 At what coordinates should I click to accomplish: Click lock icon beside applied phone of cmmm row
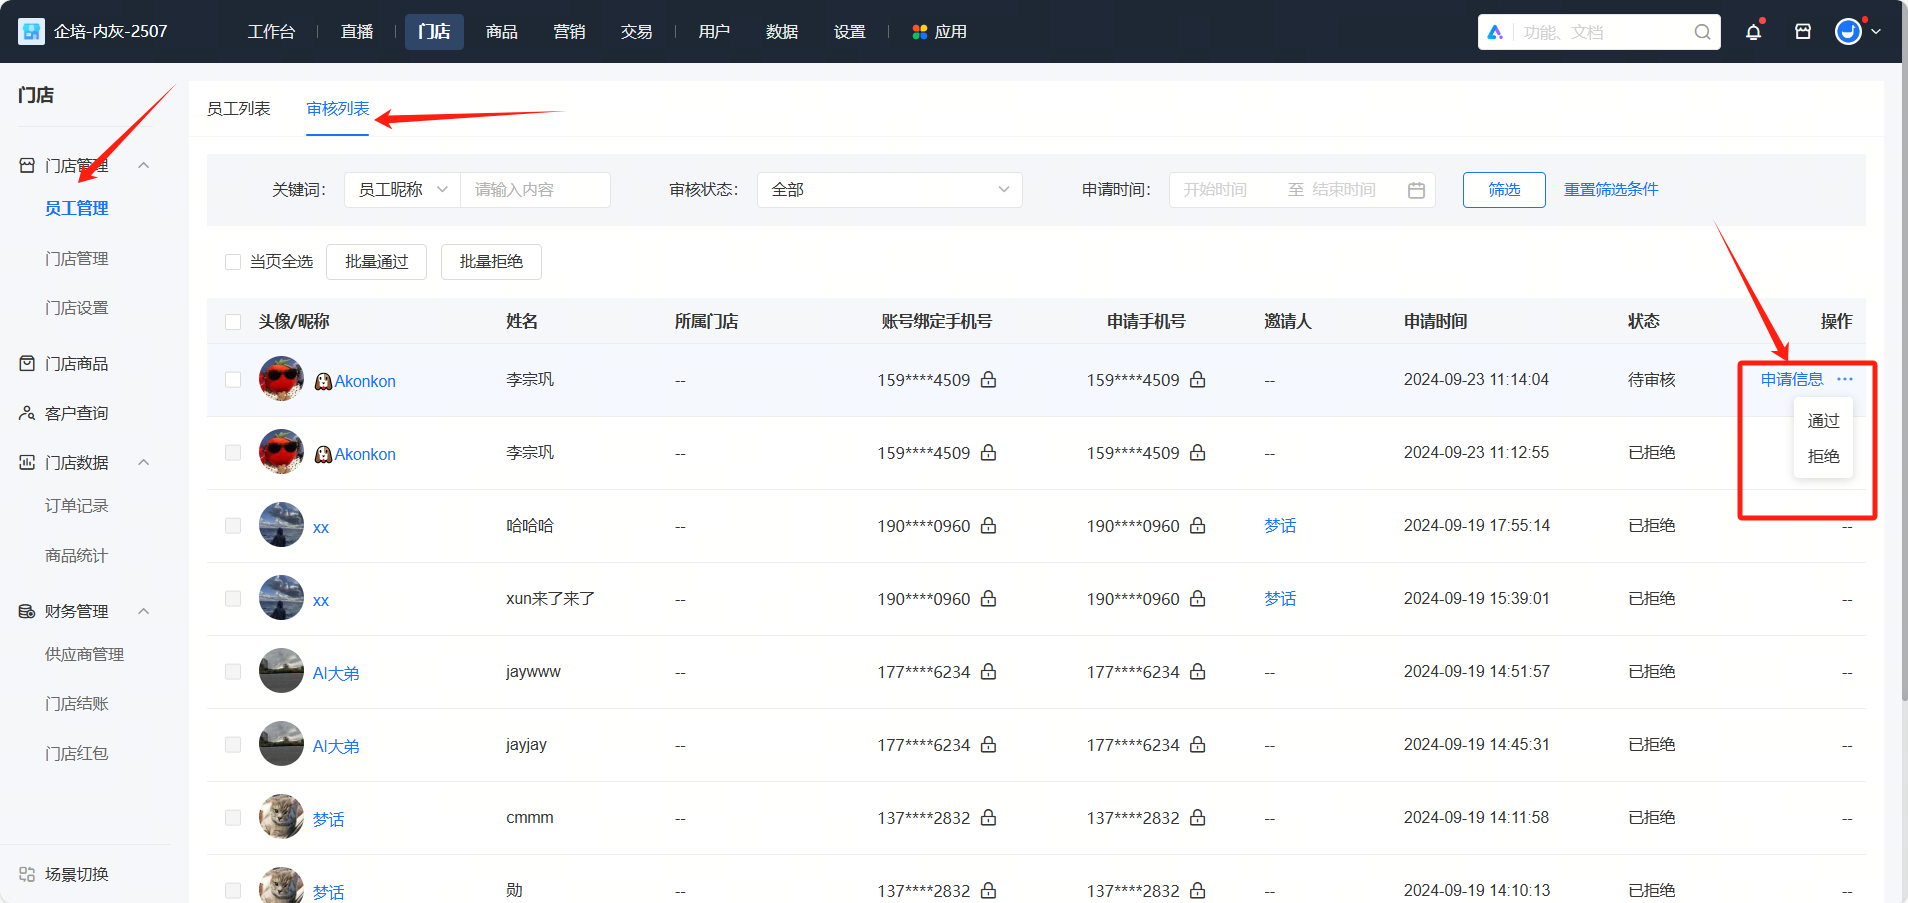pos(1197,818)
